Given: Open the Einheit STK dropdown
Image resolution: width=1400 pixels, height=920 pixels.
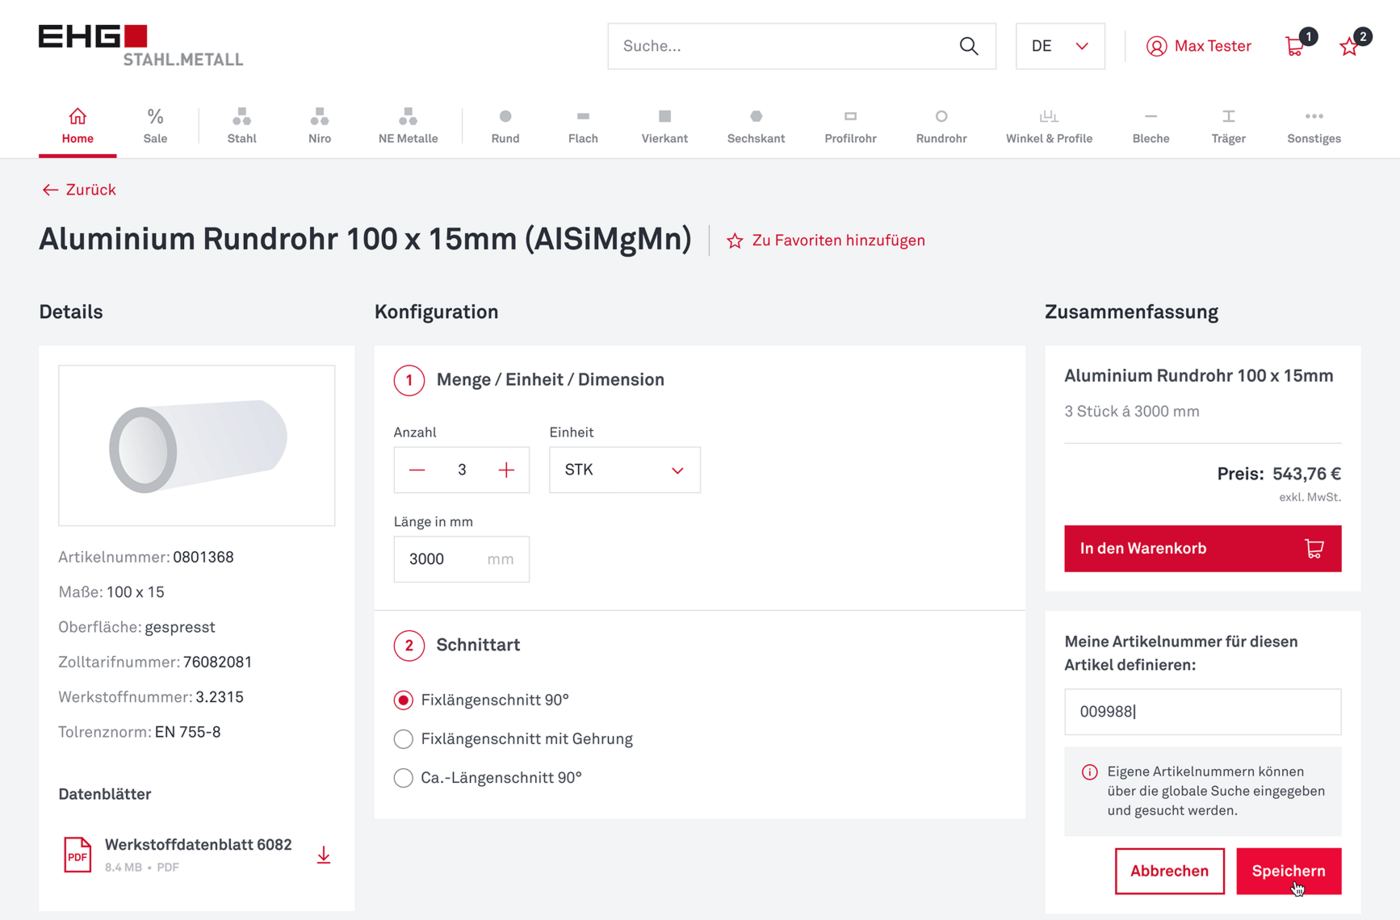Looking at the screenshot, I should 624,470.
